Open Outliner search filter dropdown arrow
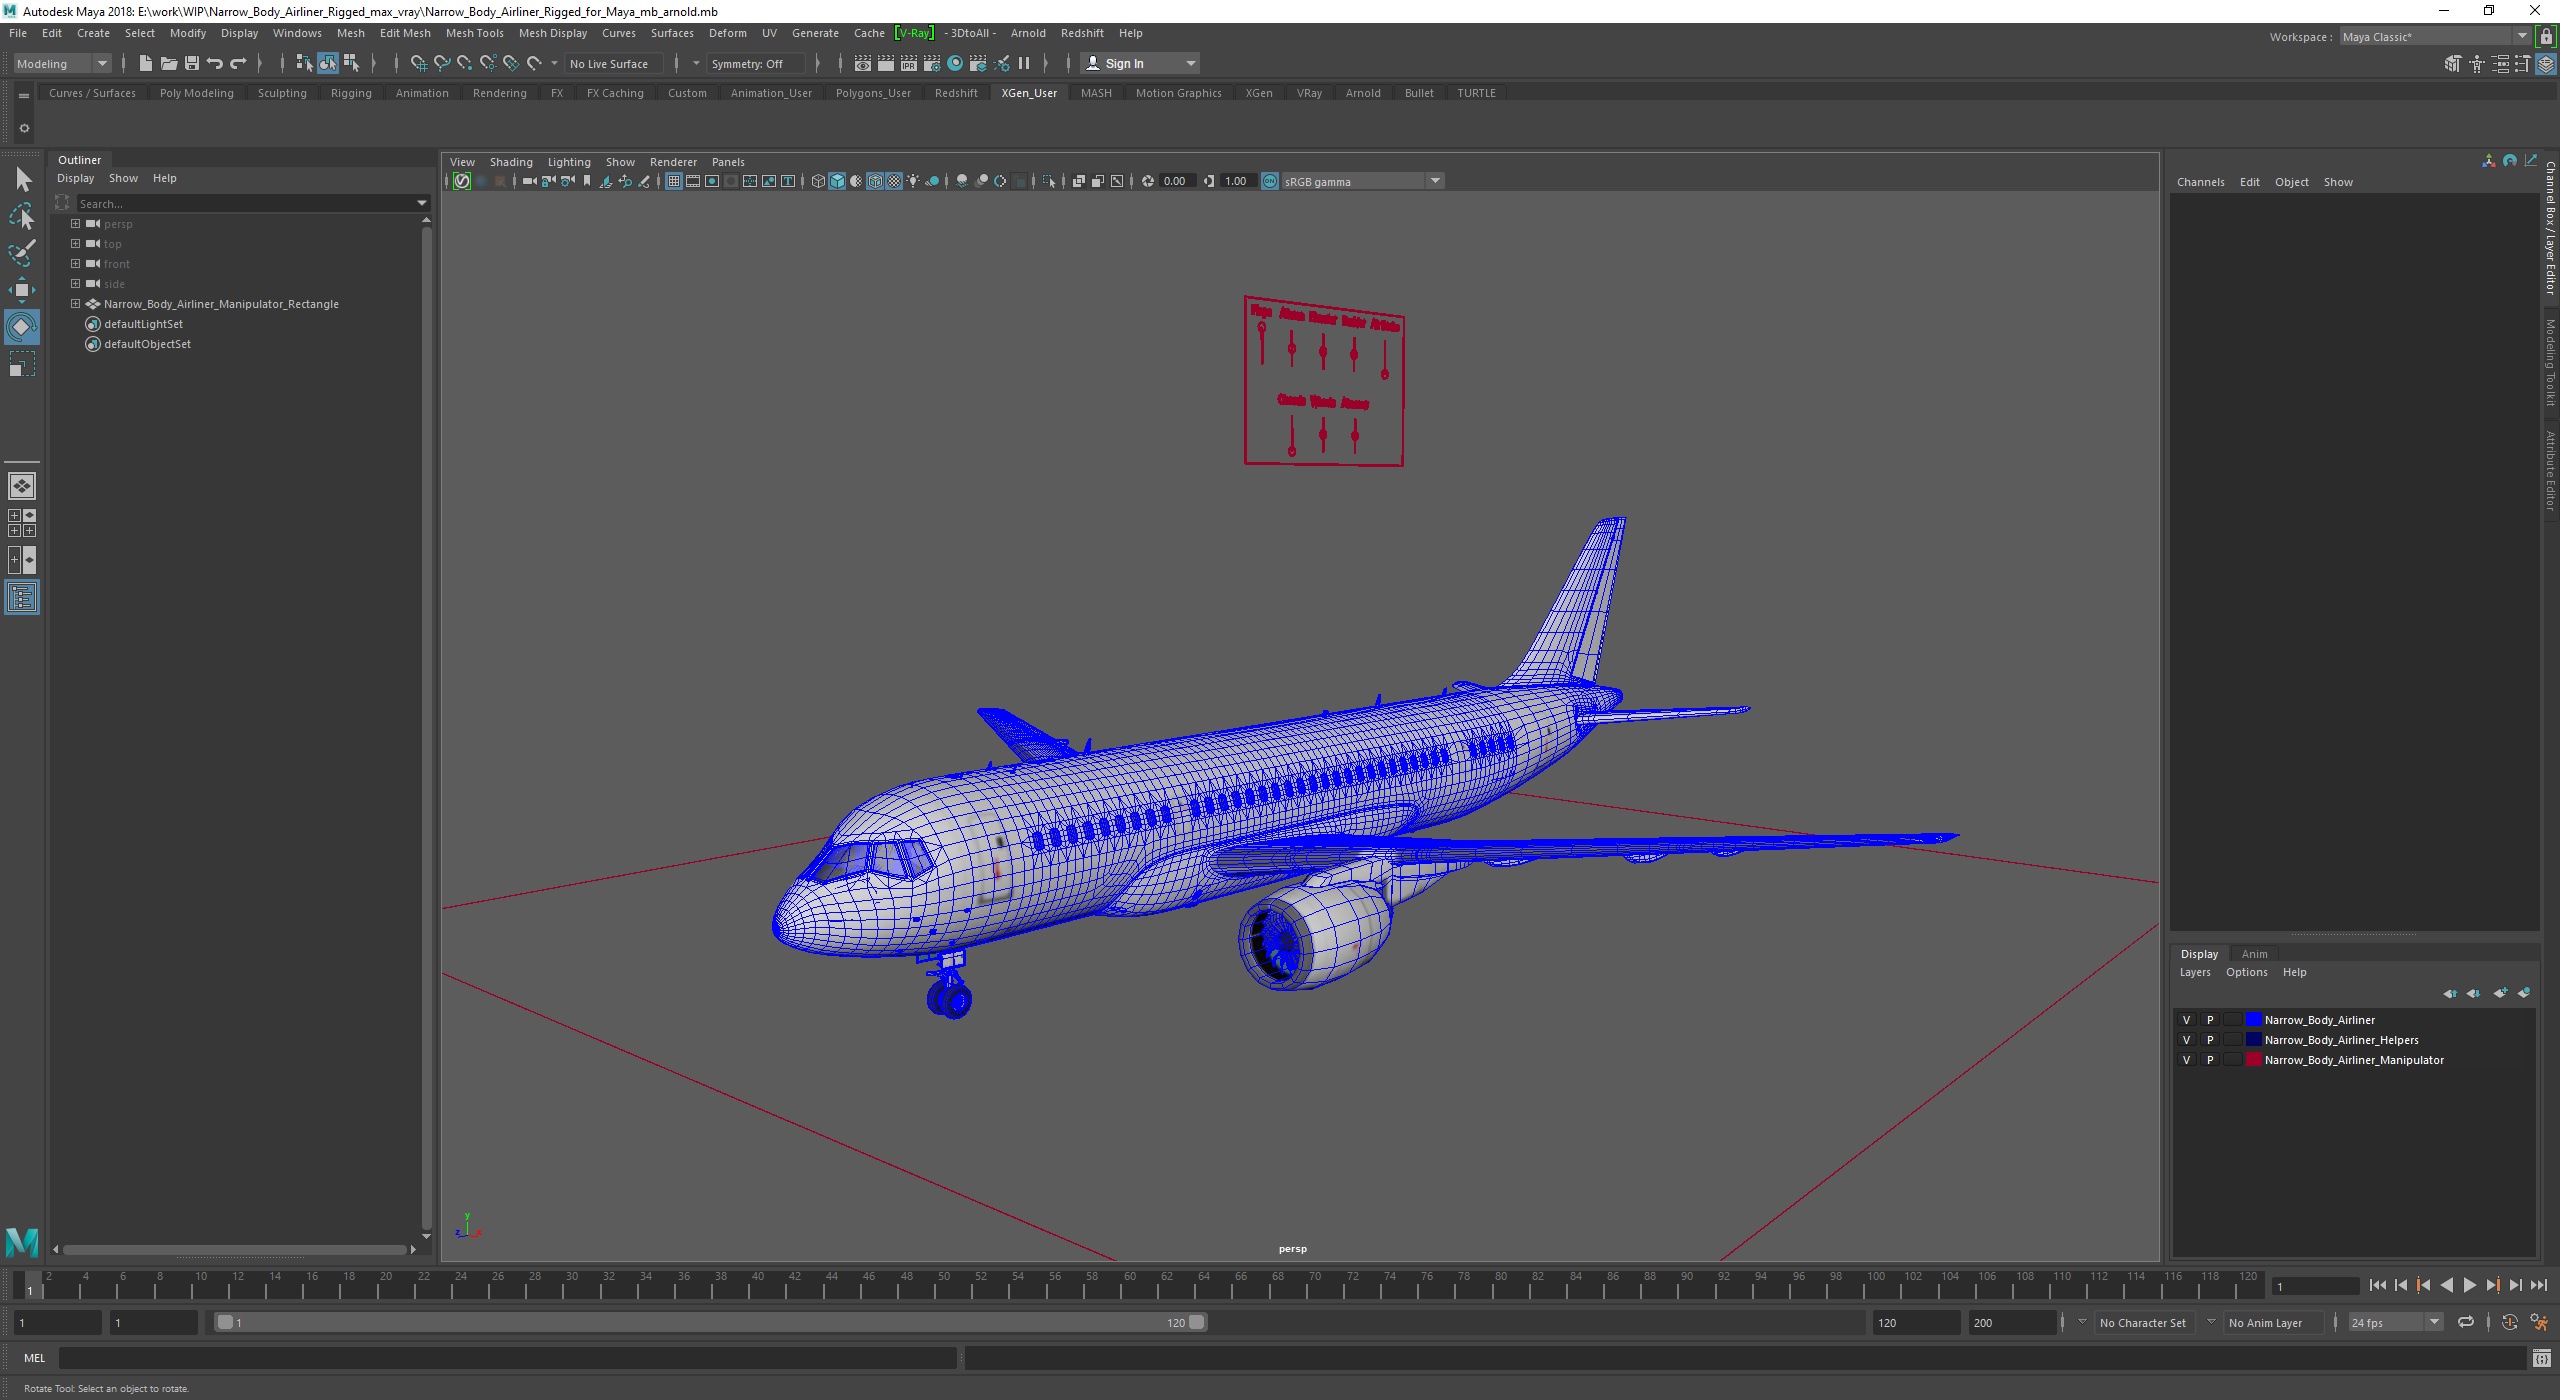This screenshot has width=2560, height=1400. [422, 203]
